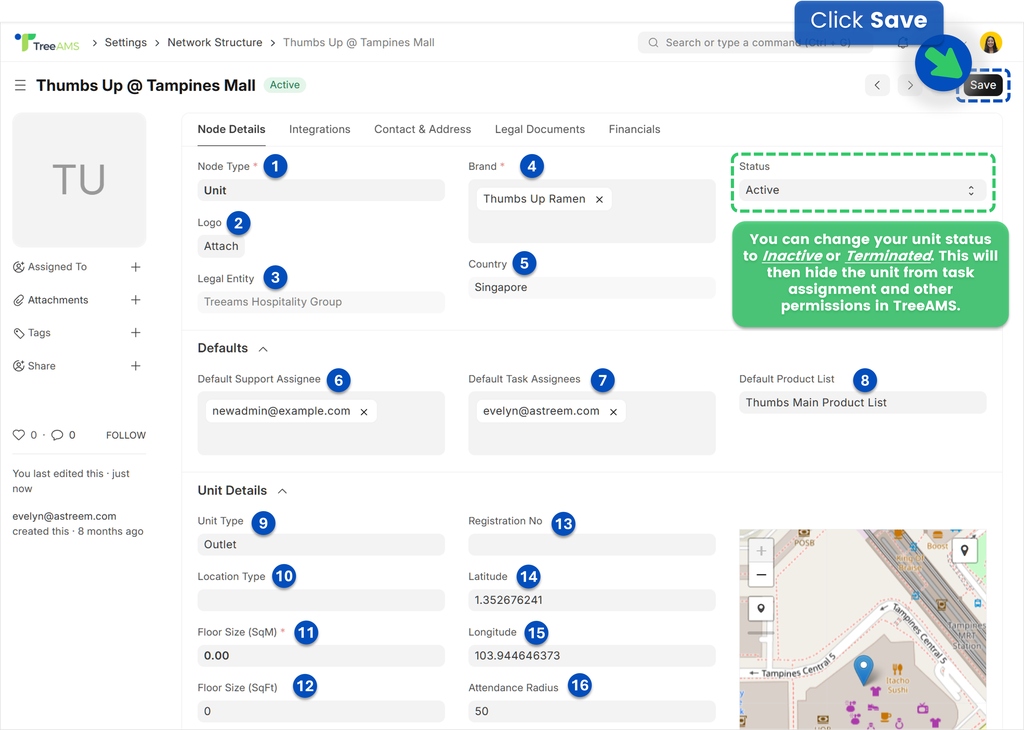
Task: Go to previous record arrow
Action: (x=877, y=85)
